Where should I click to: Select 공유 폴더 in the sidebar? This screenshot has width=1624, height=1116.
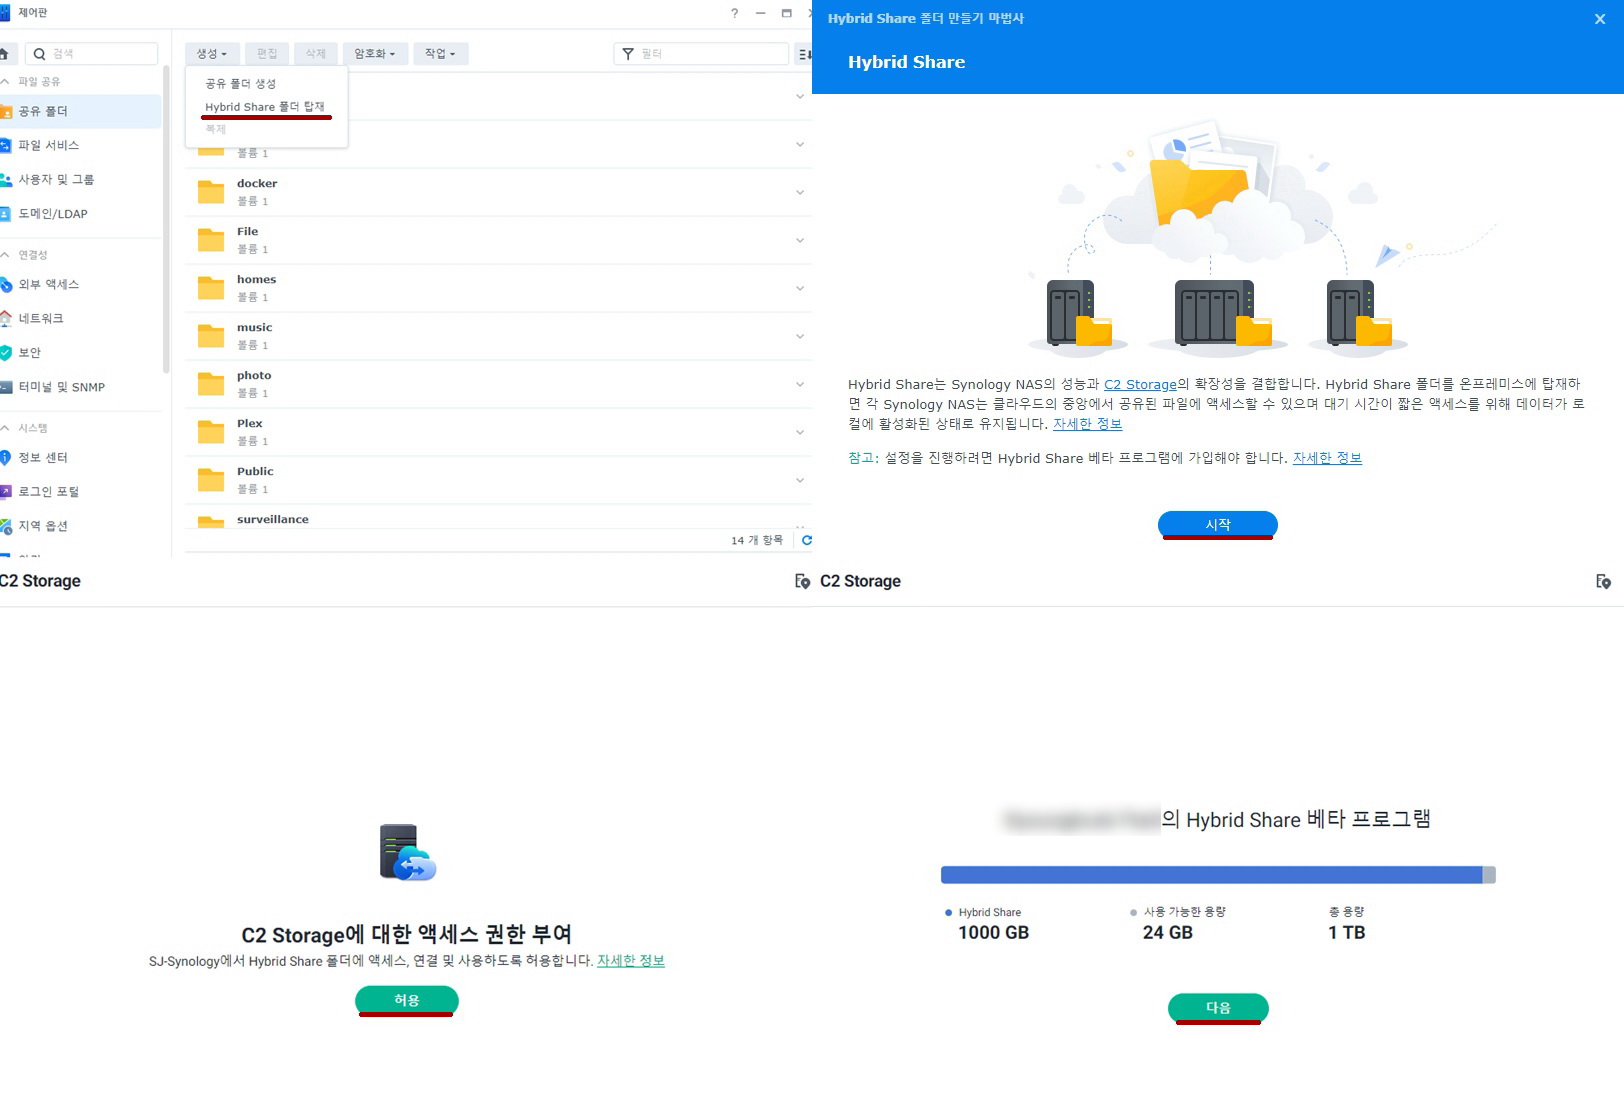coord(80,111)
